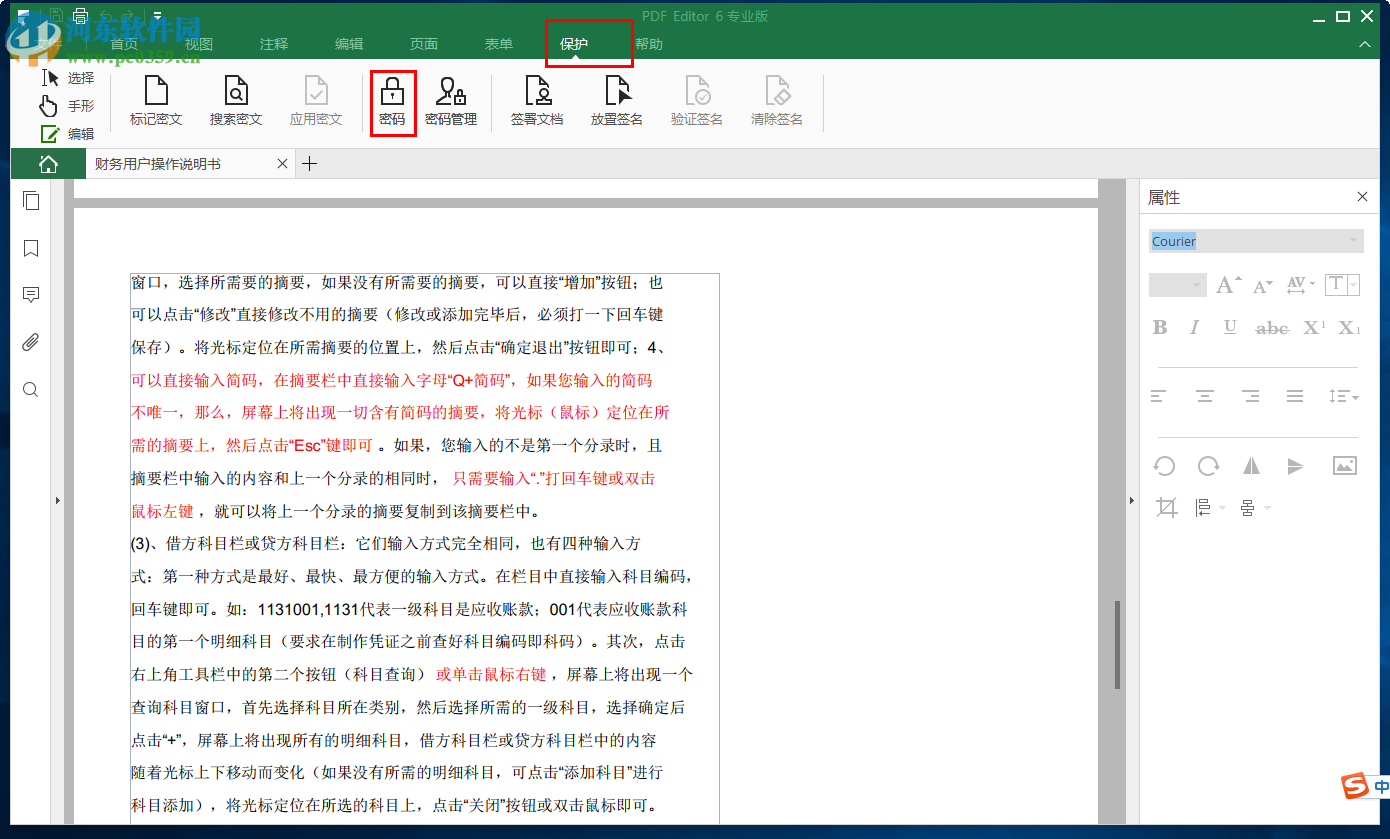
Task: Open the attachments panel paperclip icon
Action: 30,341
